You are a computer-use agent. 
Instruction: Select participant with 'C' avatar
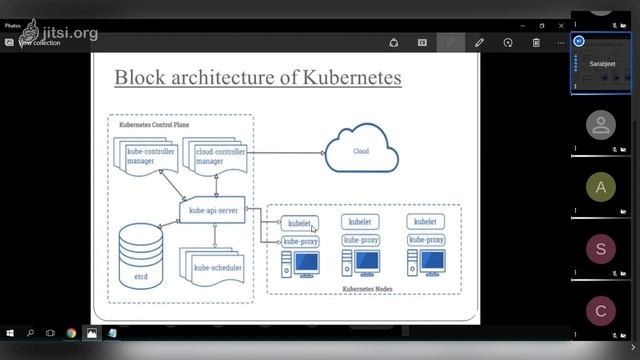(x=601, y=311)
